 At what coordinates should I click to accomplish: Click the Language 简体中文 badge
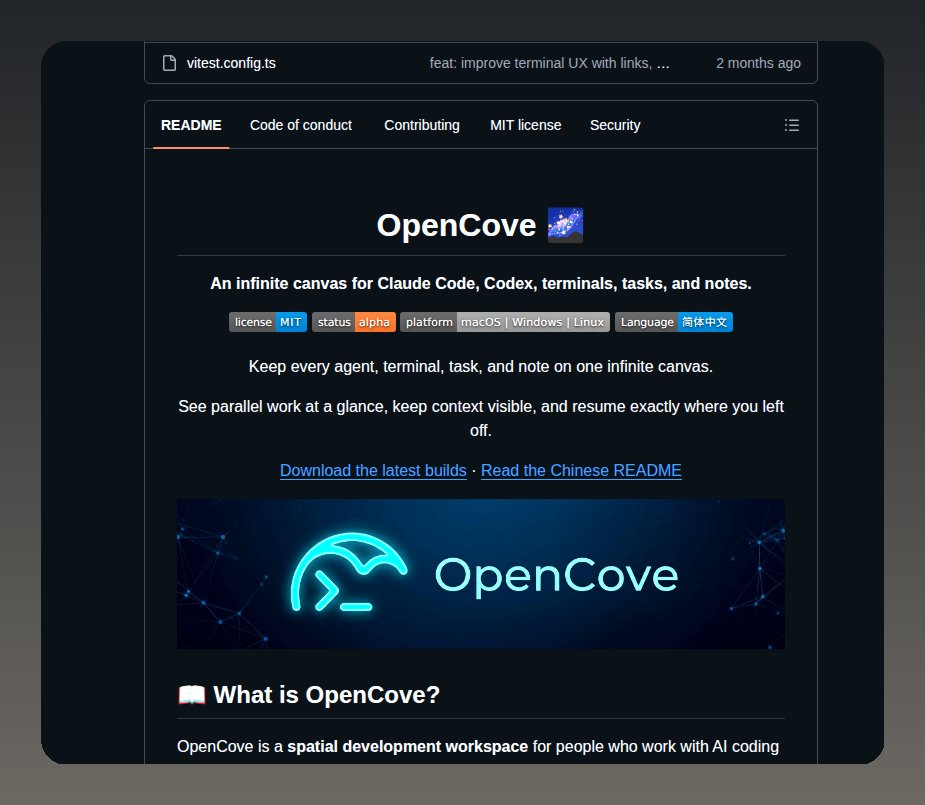pyautogui.click(x=674, y=322)
